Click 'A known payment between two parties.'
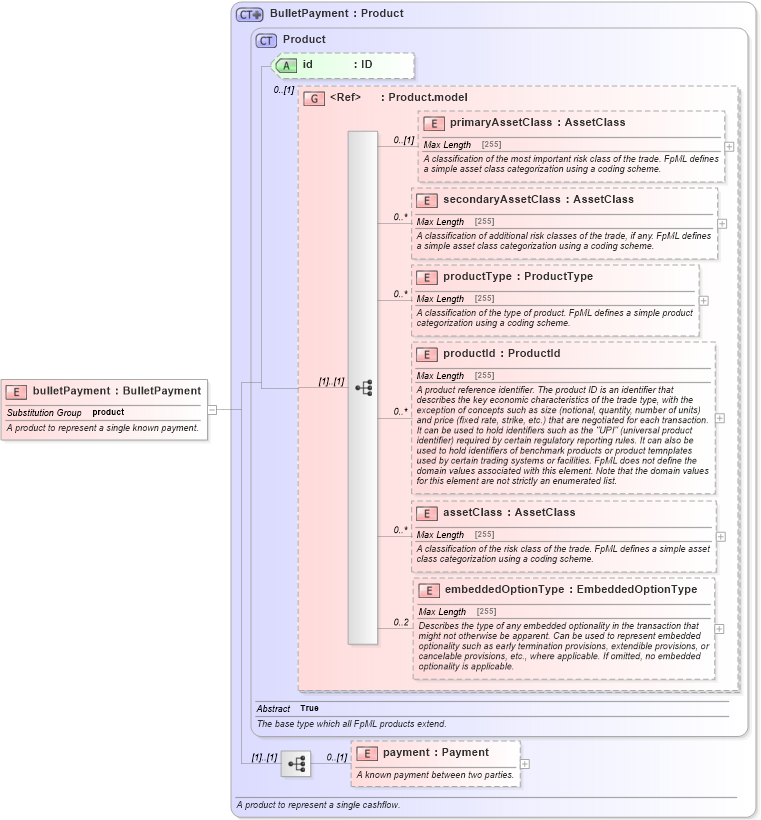The width and height of the screenshot is (761, 820). [x=435, y=775]
